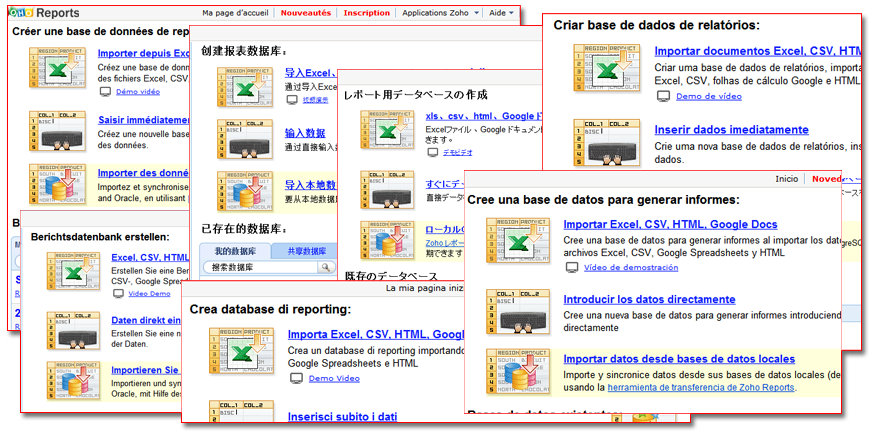The height and width of the screenshot is (435, 875).
Task: Open Inicio in the Spanish window
Action: pos(787,179)
